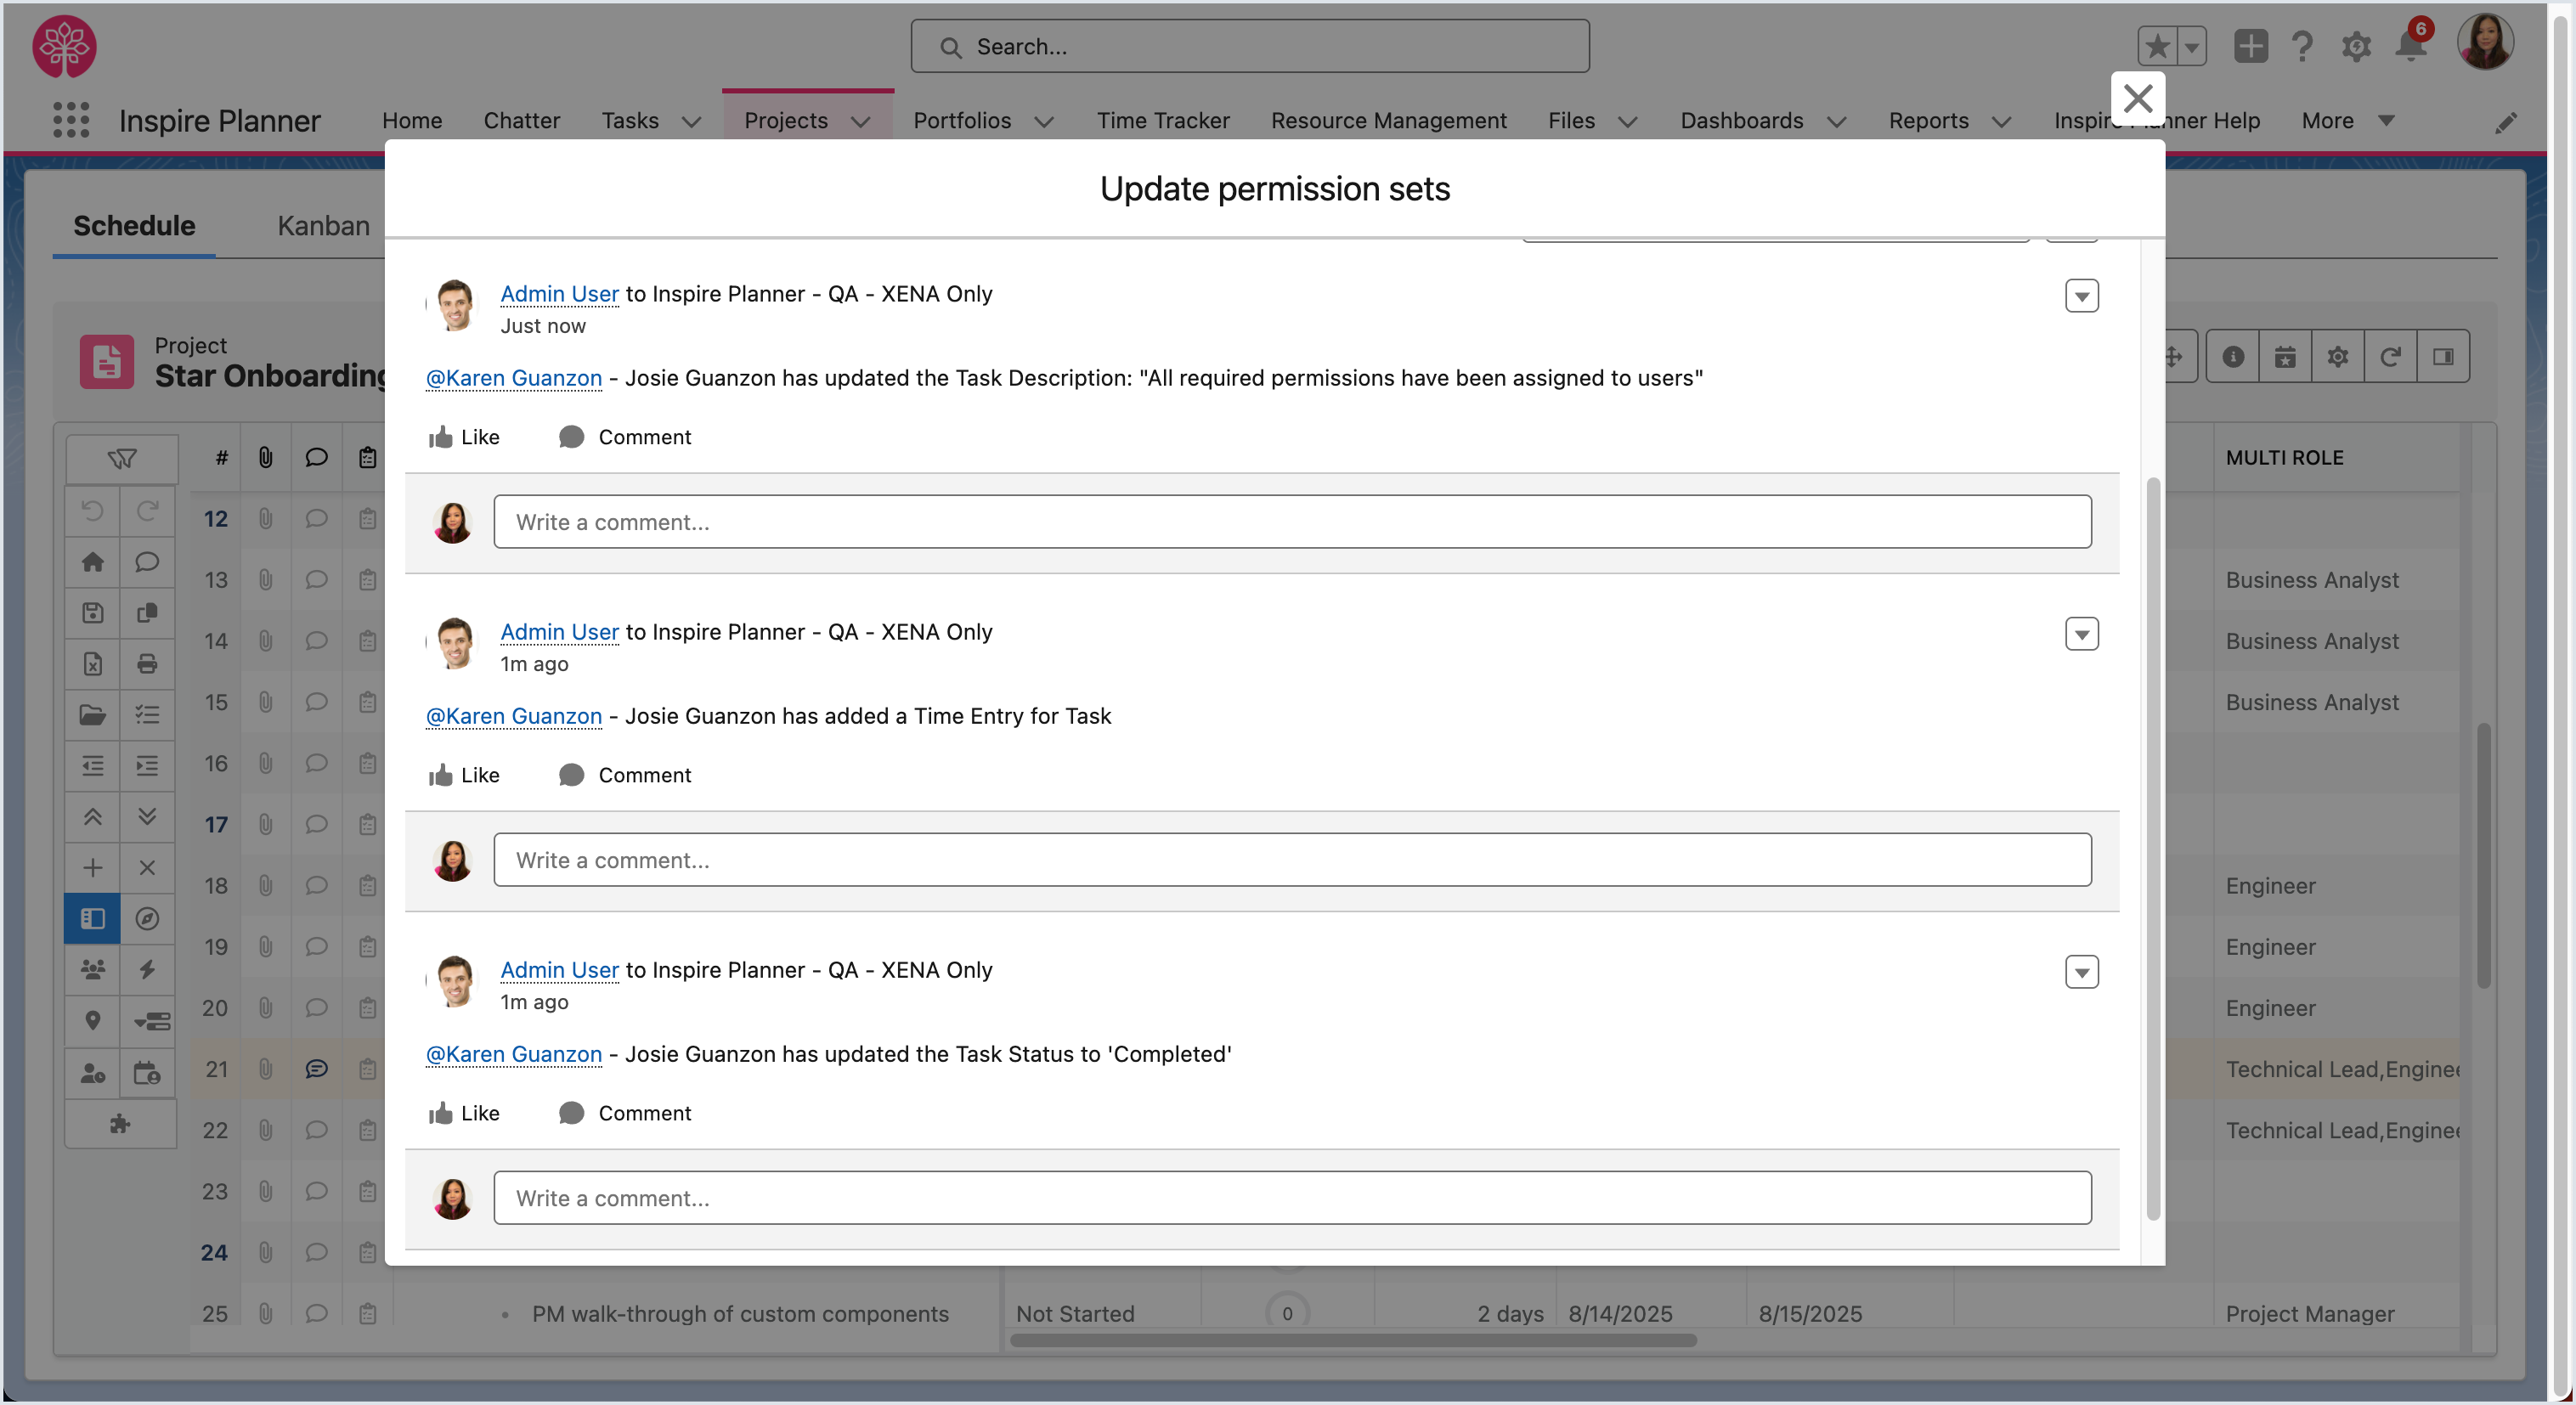Click comment box under Task Status post

pyautogui.click(x=1292, y=1198)
